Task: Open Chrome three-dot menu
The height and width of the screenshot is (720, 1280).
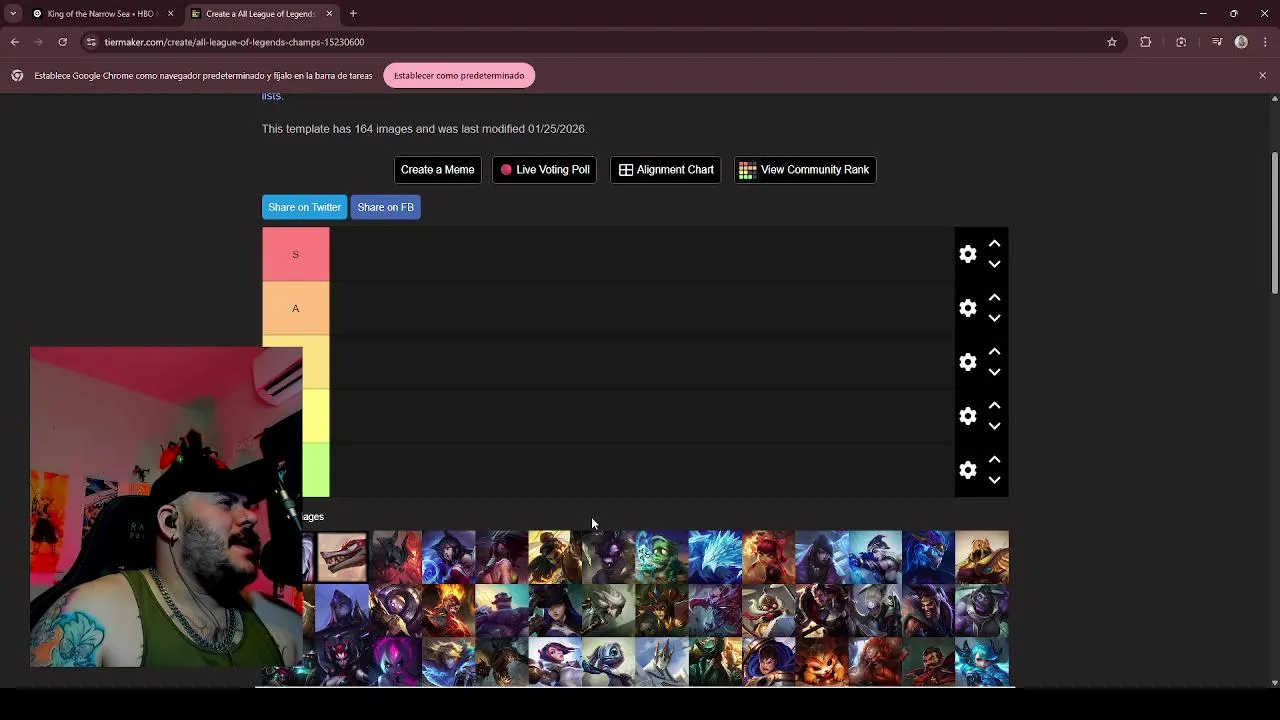Action: tap(1265, 42)
